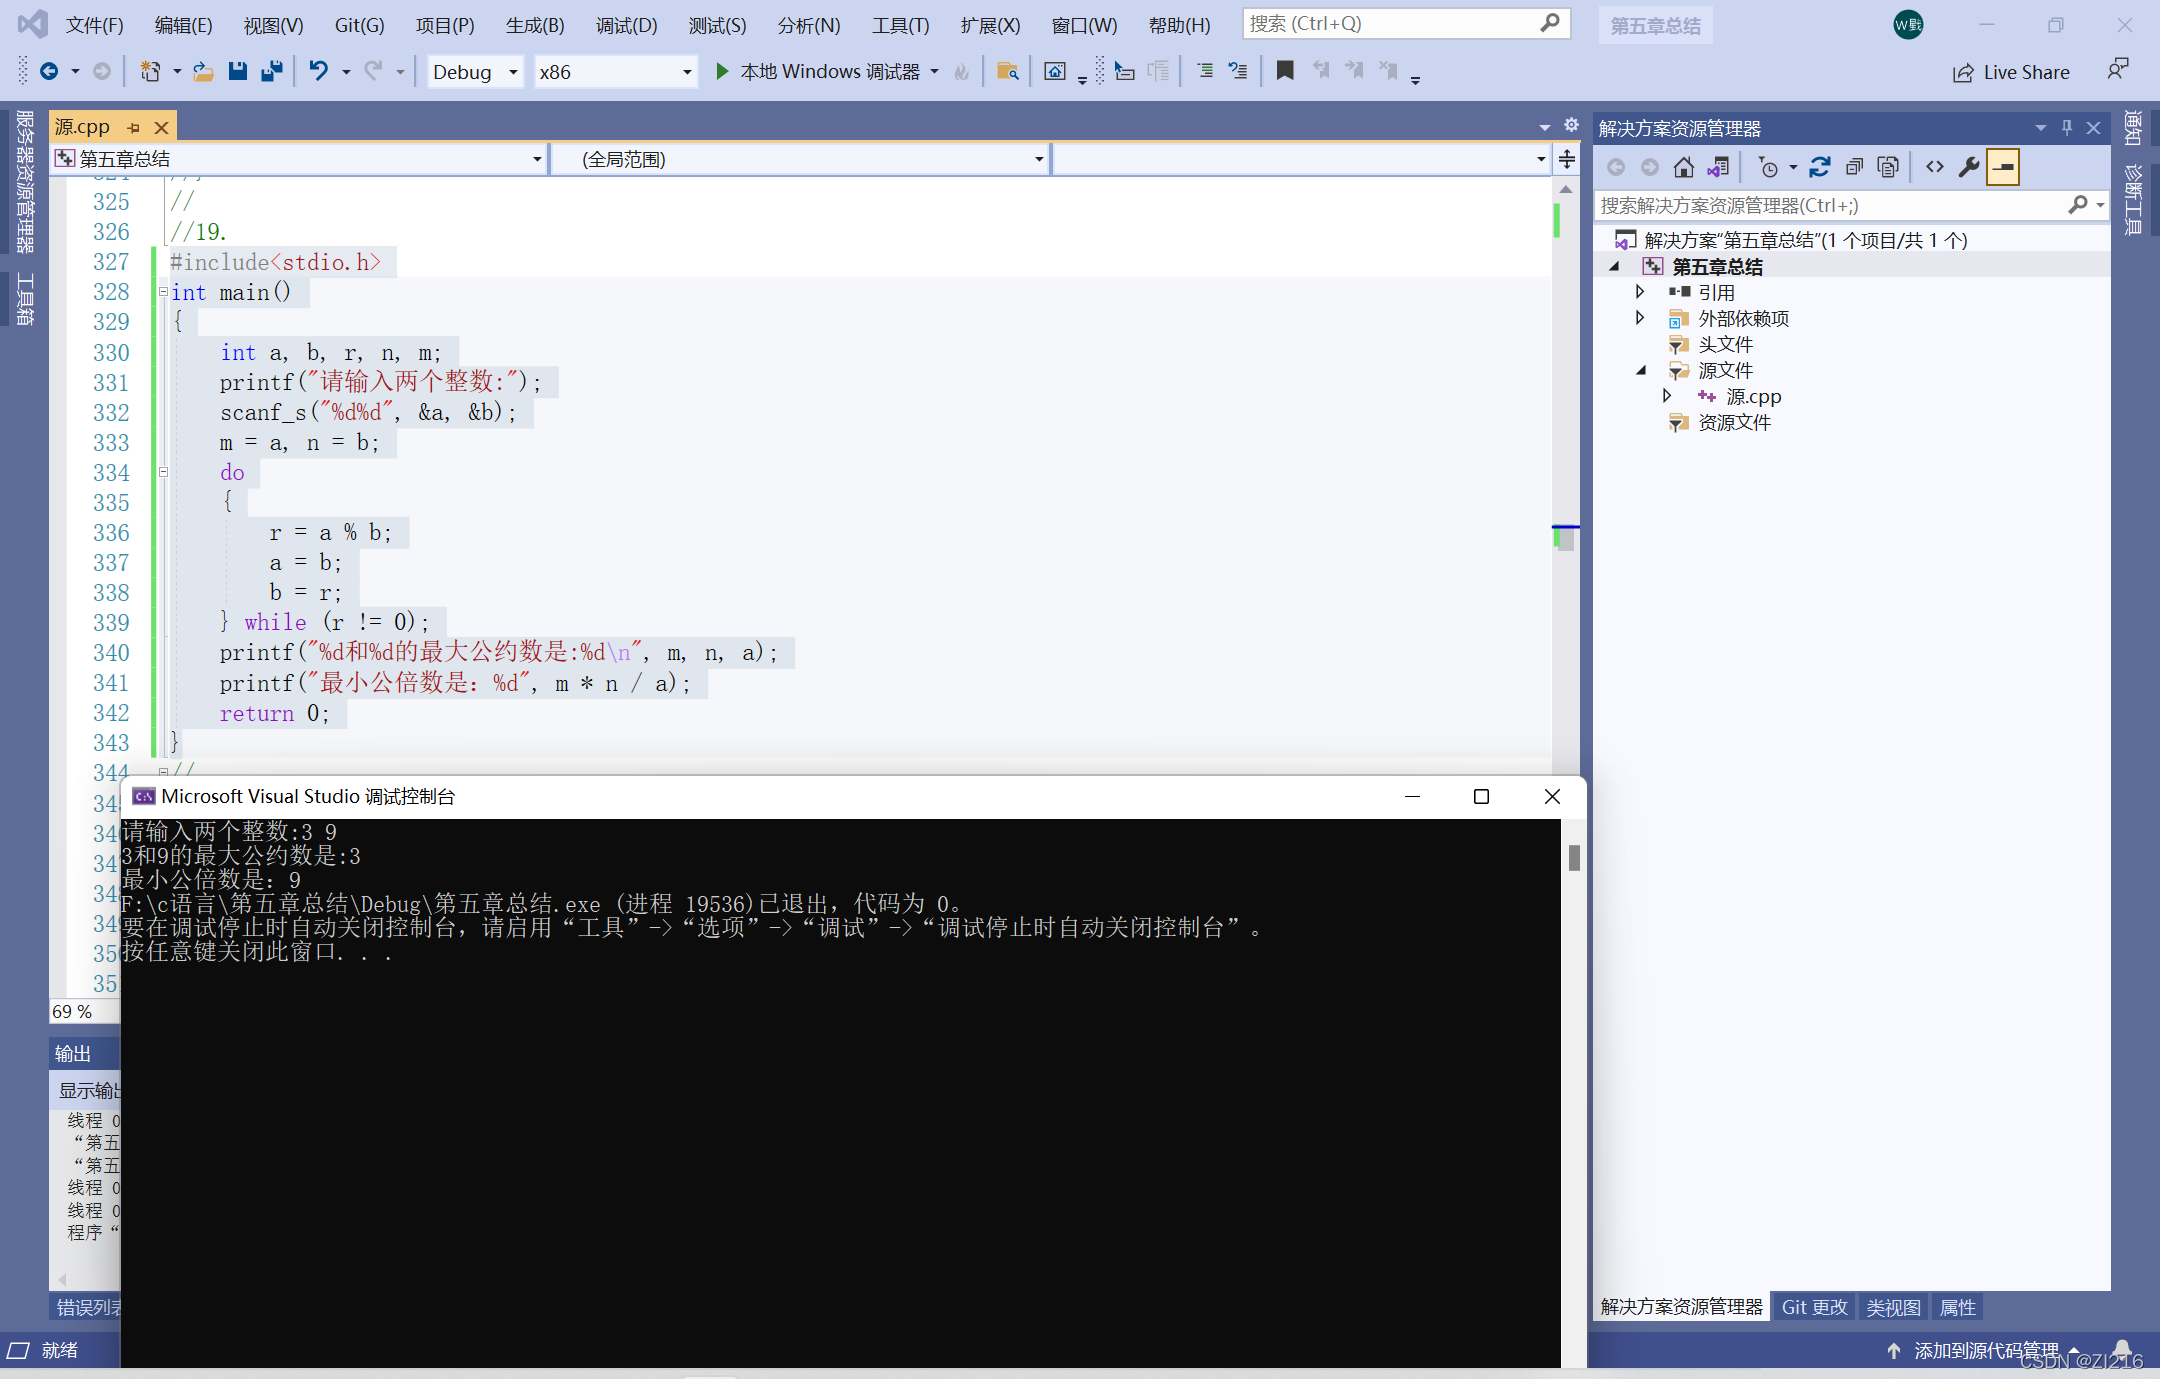2160x1379 pixels.
Task: Click the debug console vertical scrollbar thumb
Action: pos(1574,858)
